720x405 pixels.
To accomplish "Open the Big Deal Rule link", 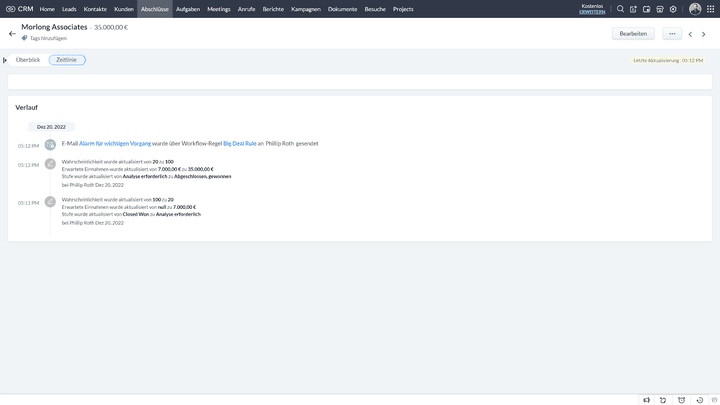I will (239, 143).
